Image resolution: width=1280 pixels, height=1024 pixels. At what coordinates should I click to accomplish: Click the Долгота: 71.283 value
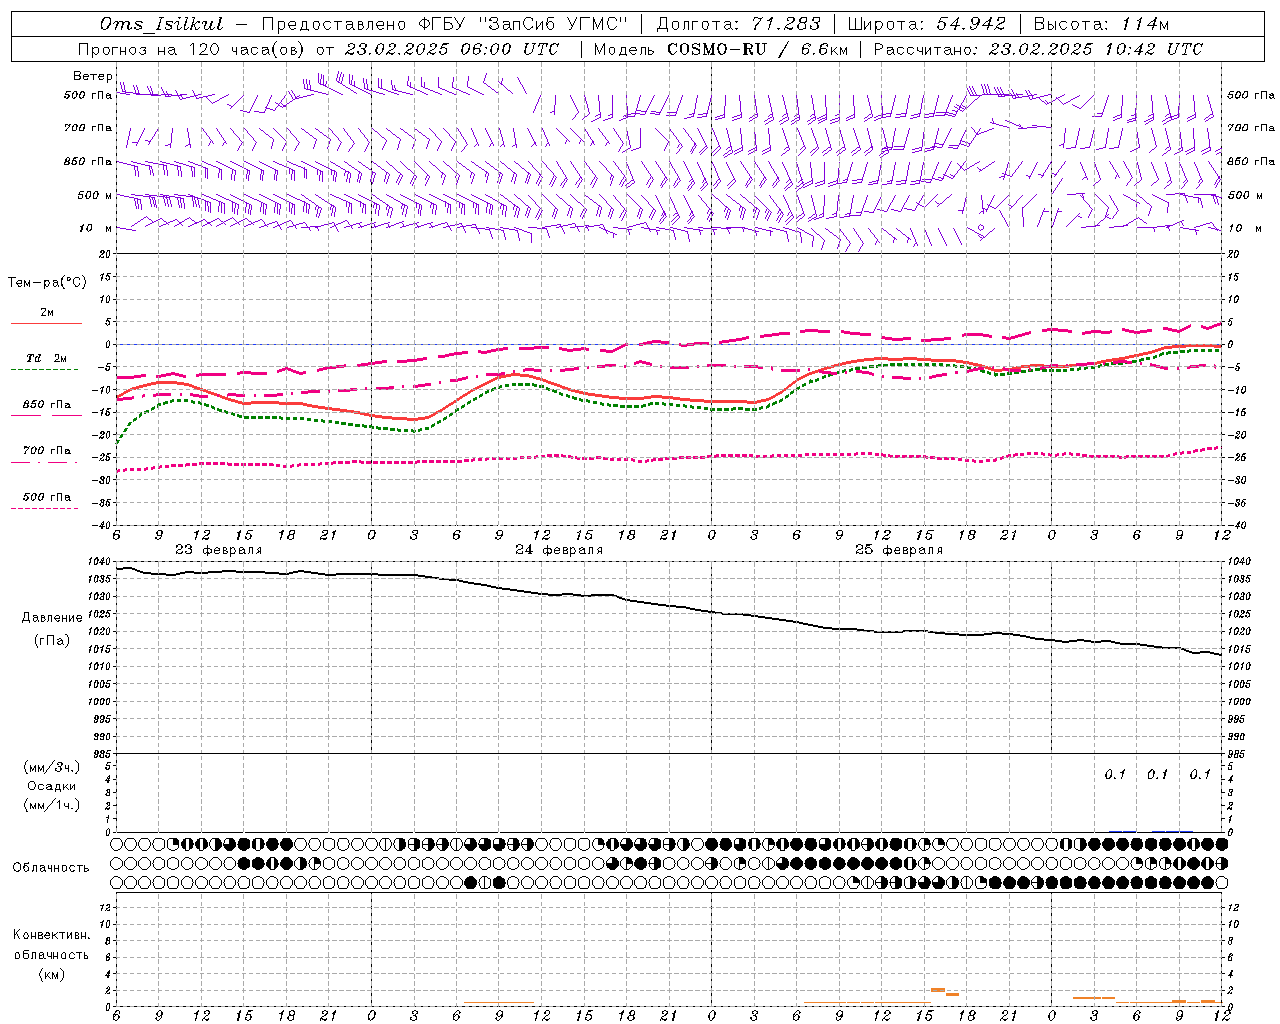[x=738, y=24]
